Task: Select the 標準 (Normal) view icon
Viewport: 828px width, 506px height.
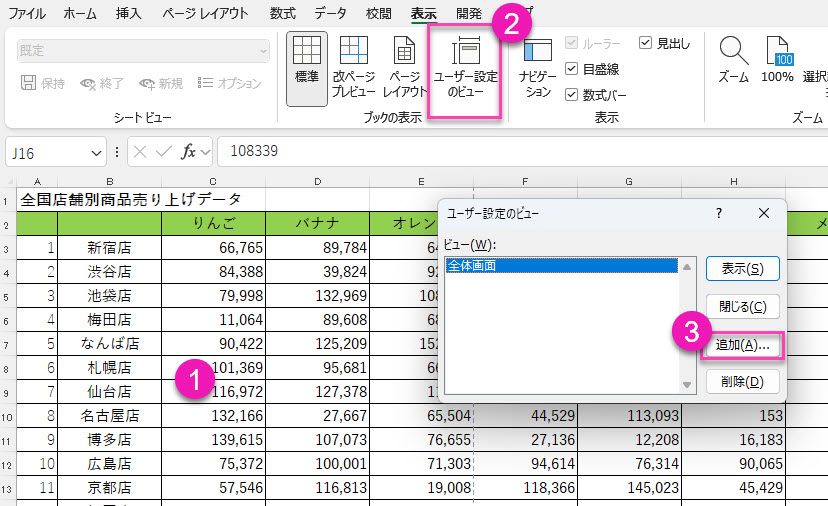Action: click(x=306, y=67)
